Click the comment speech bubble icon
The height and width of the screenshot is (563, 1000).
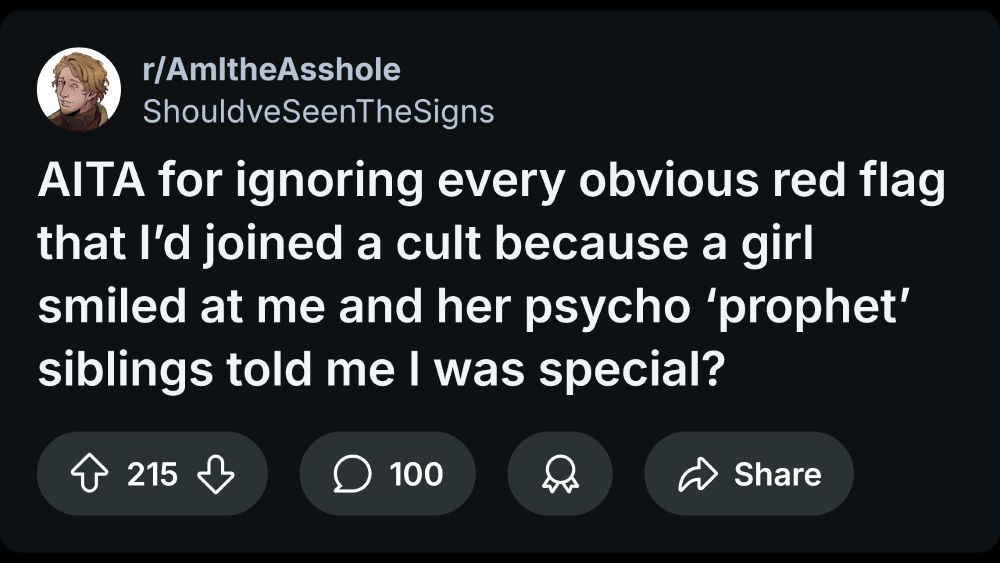click(352, 474)
